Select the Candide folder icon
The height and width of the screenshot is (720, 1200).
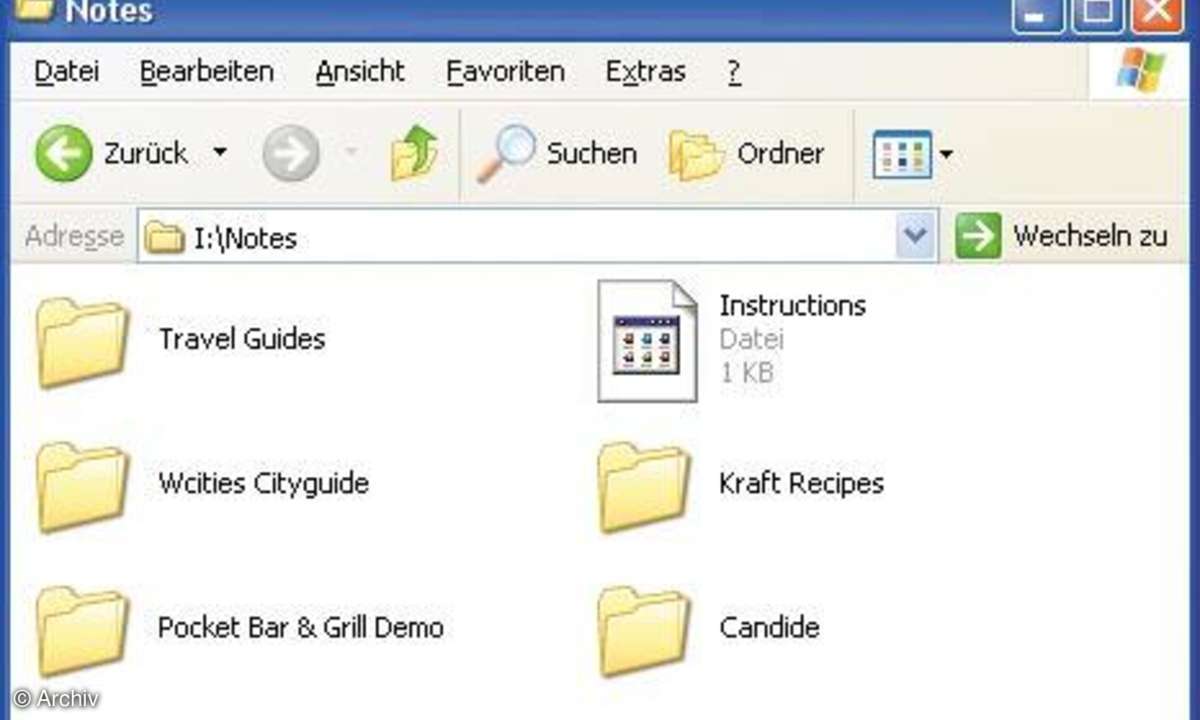(643, 631)
